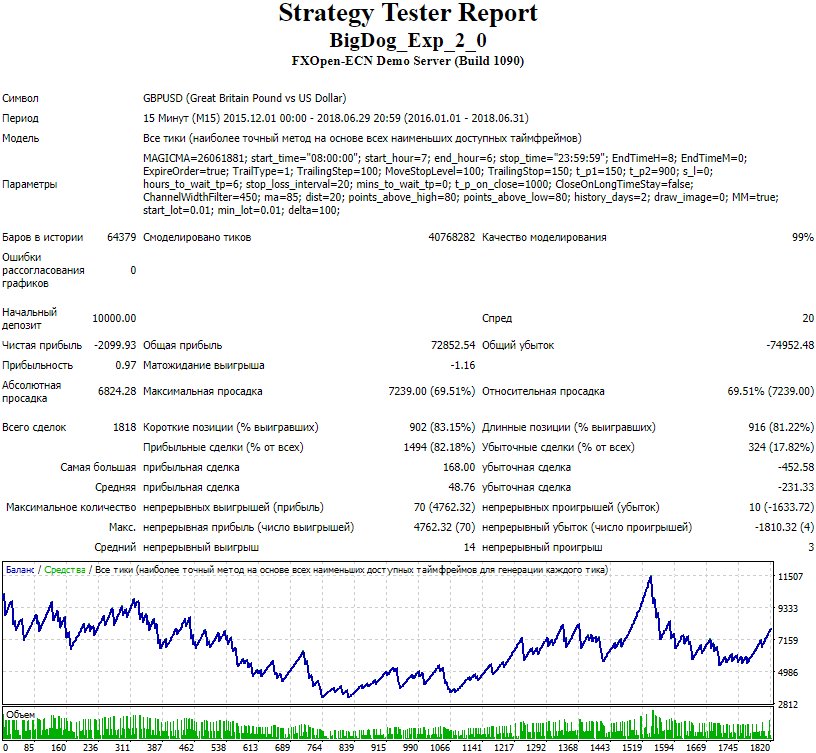Select profit trades value 1494 (82.18%)
This screenshot has height=753, width=816.
pyautogui.click(x=439, y=447)
